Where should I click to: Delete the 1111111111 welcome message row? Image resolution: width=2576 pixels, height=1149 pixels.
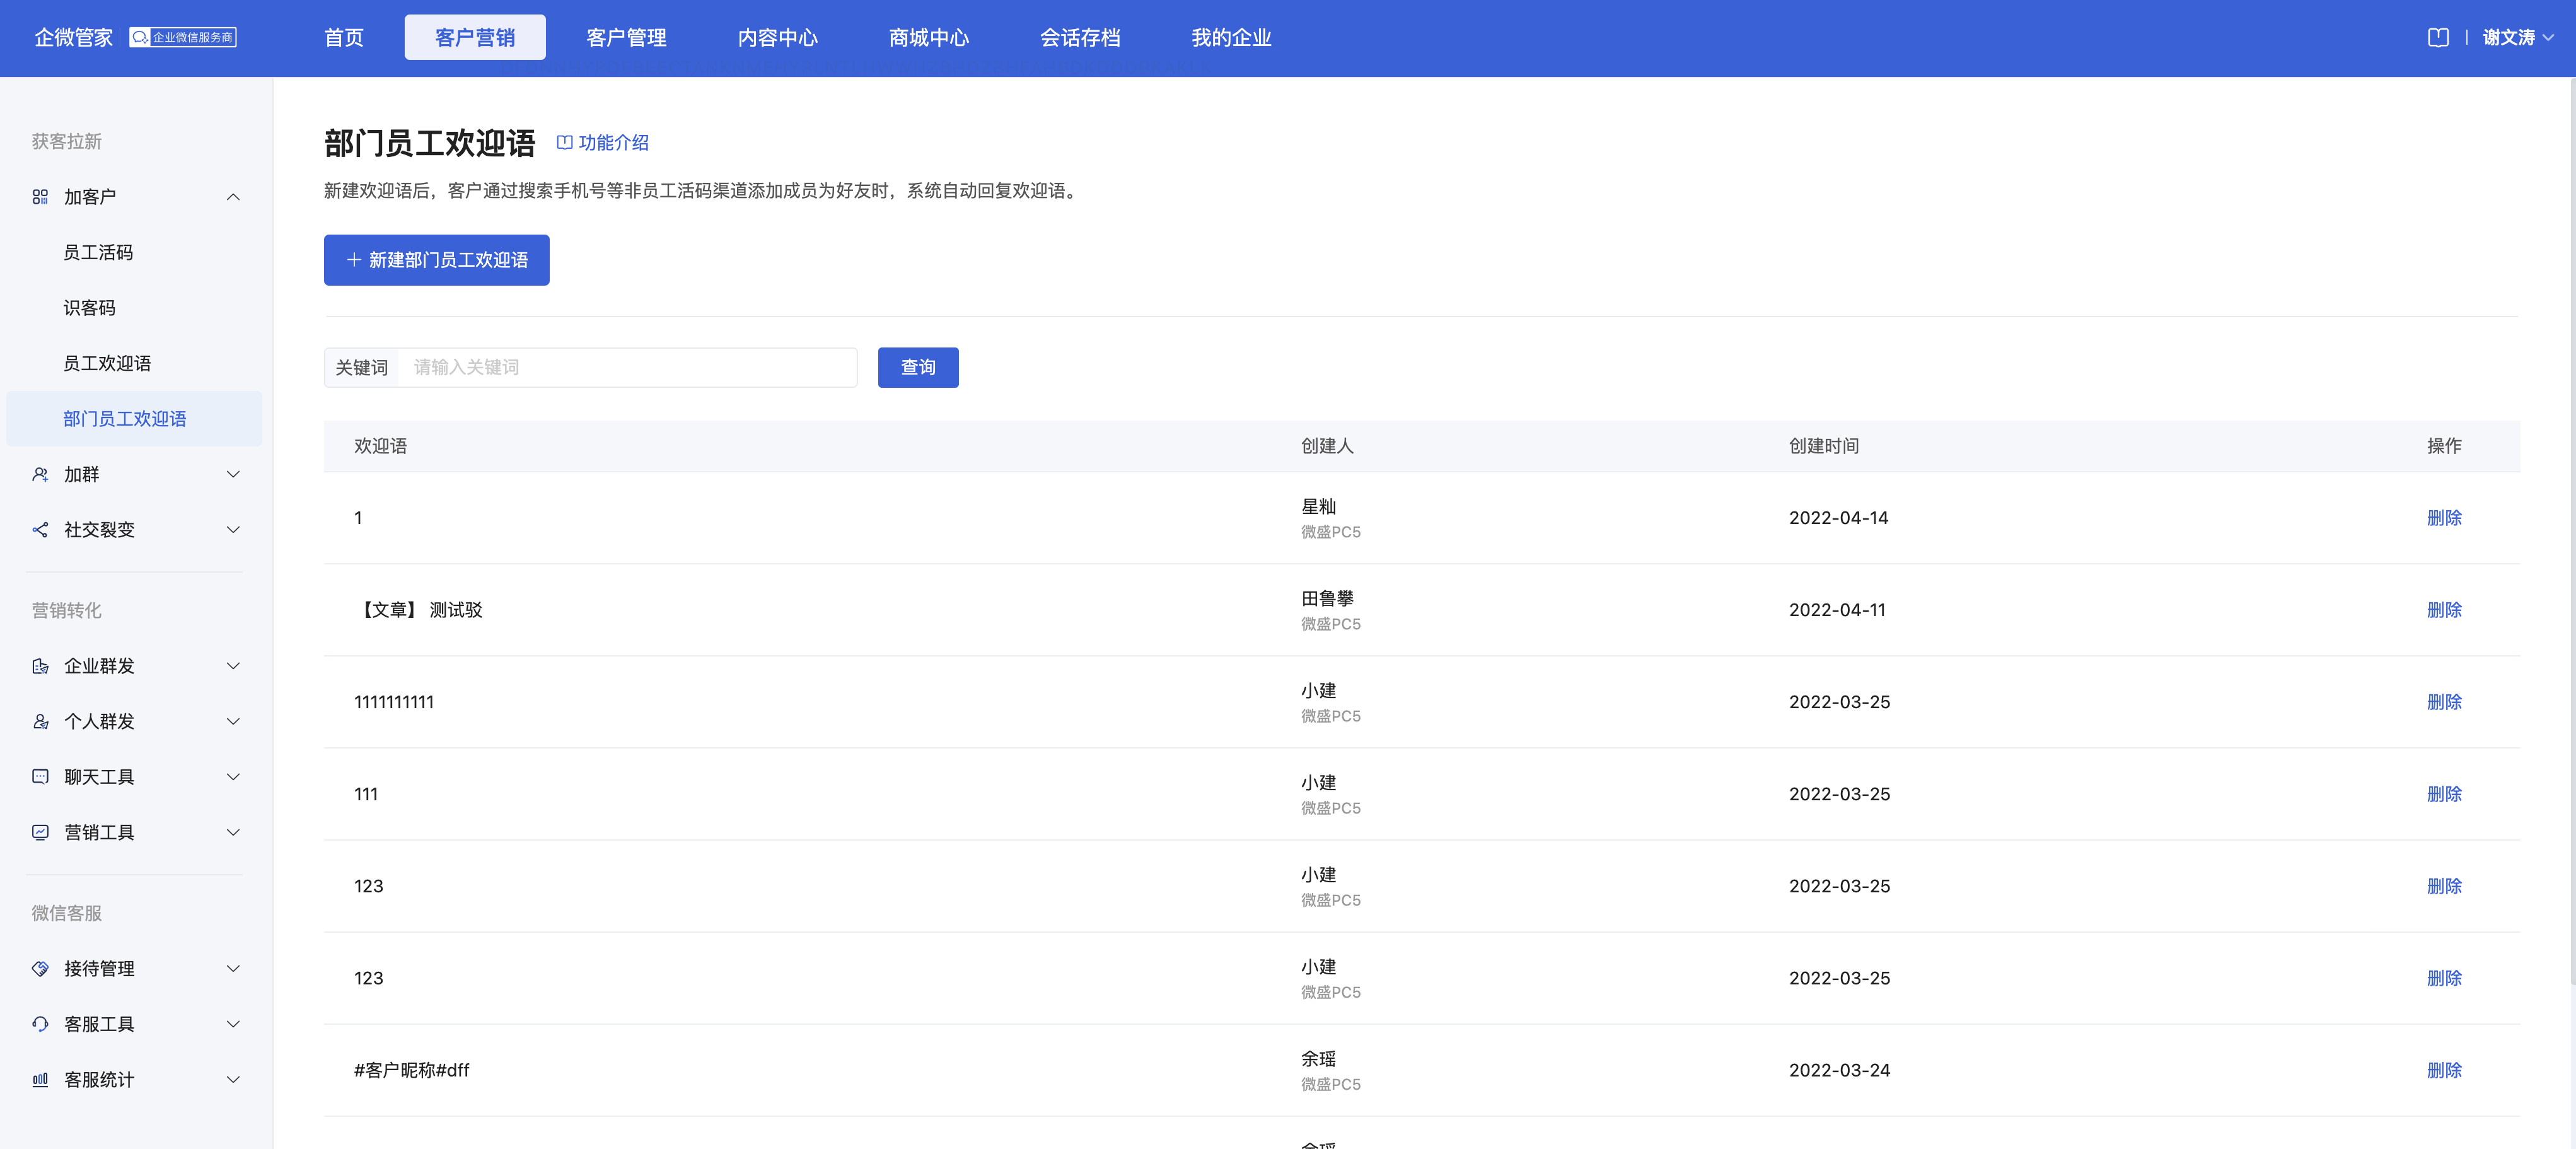[2444, 702]
